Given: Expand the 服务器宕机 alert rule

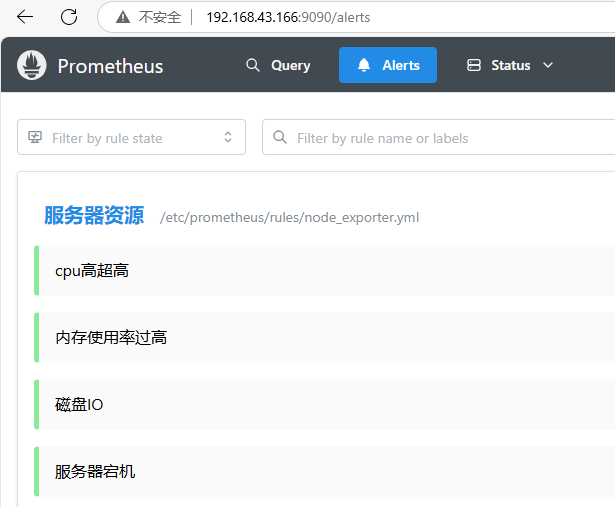Looking at the screenshot, I should (x=324, y=471).
